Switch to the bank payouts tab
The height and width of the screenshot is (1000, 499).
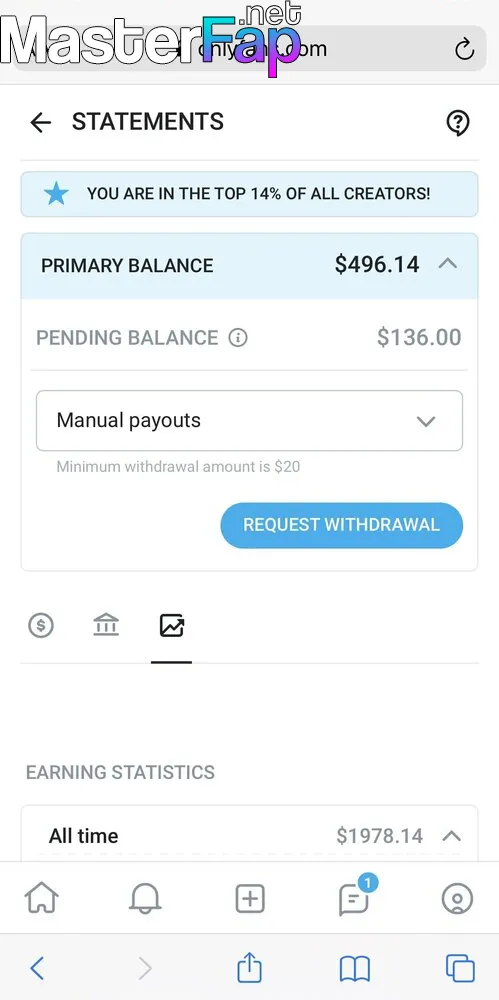[106, 625]
